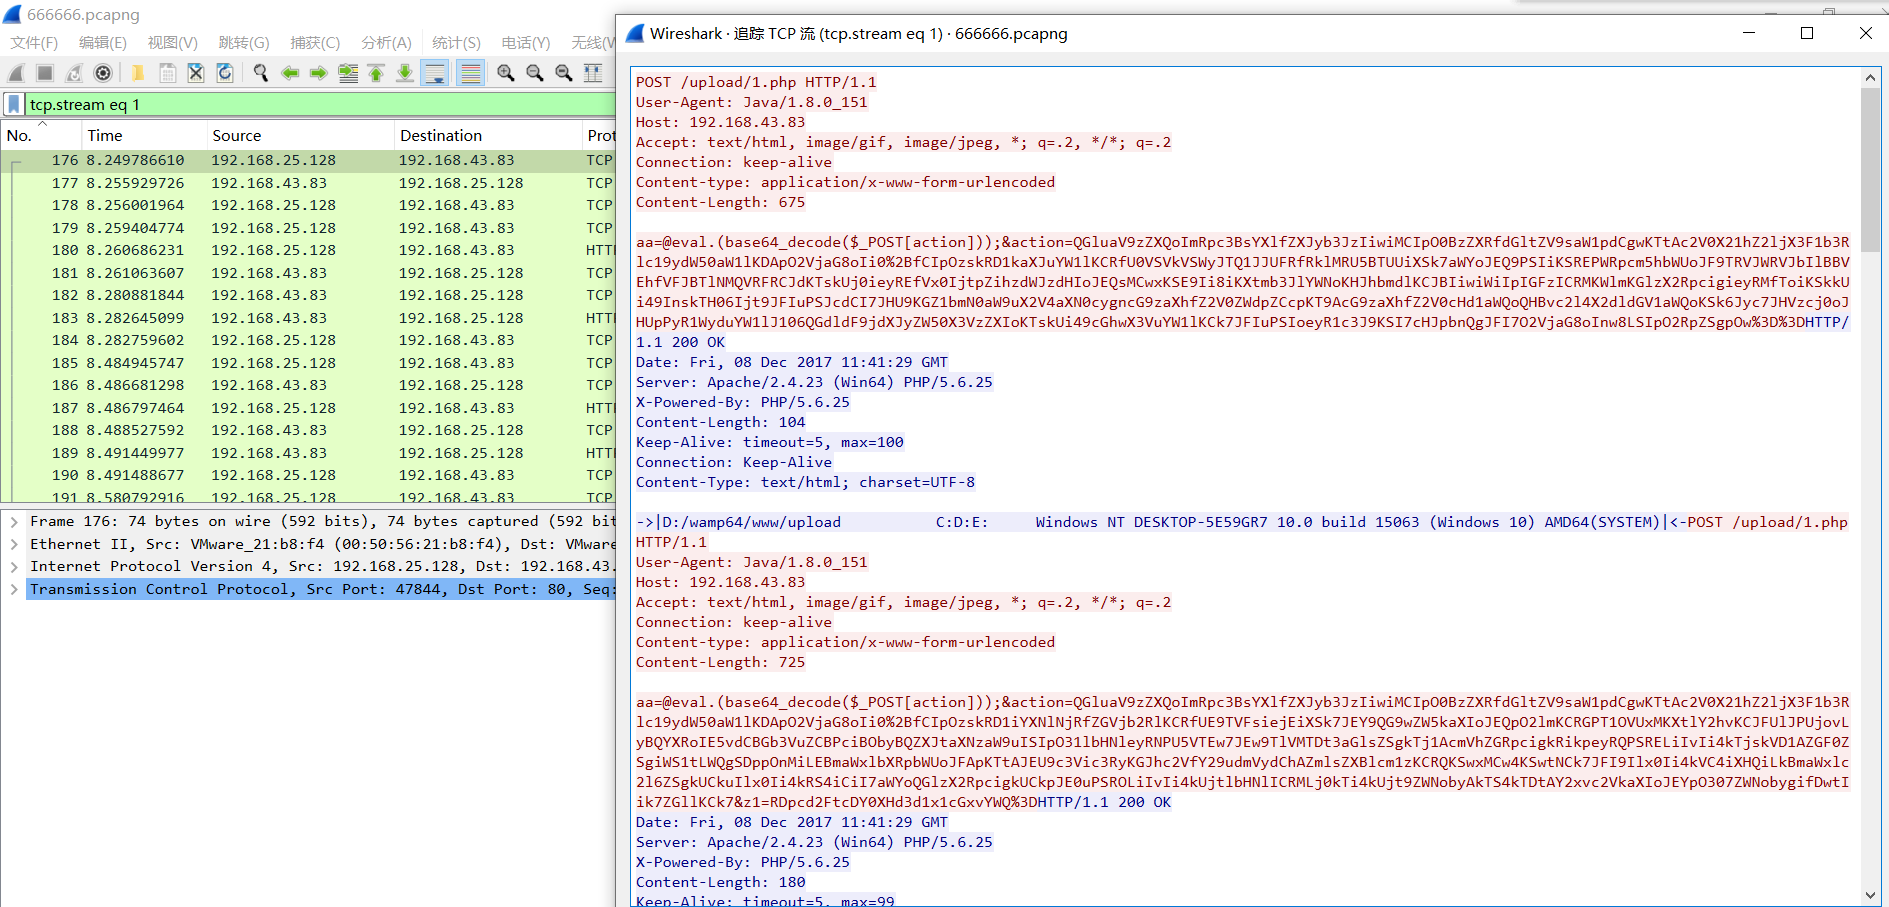
Task: Open the 分析(A) menu
Action: 386,42
